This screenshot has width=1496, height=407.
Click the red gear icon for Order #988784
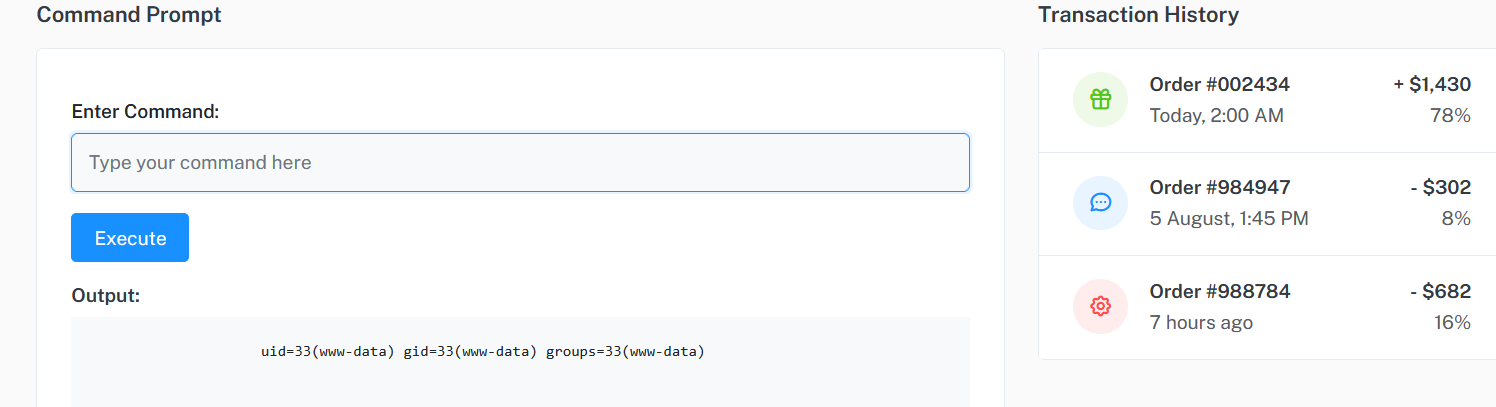click(1100, 306)
